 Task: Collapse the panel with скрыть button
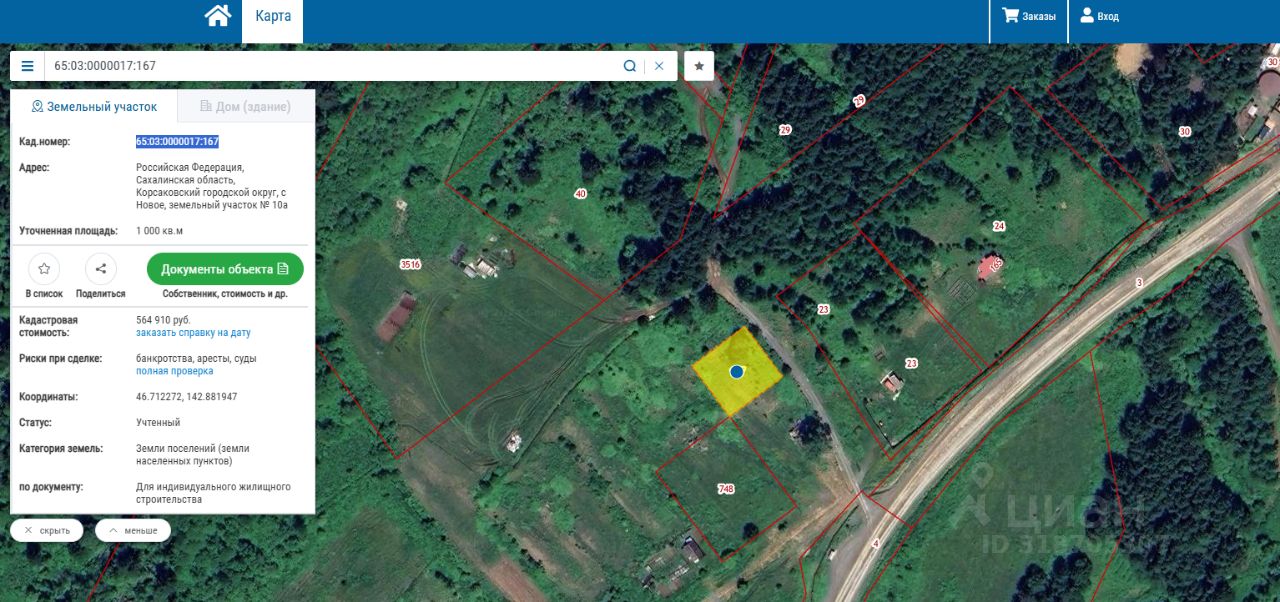[x=47, y=530]
